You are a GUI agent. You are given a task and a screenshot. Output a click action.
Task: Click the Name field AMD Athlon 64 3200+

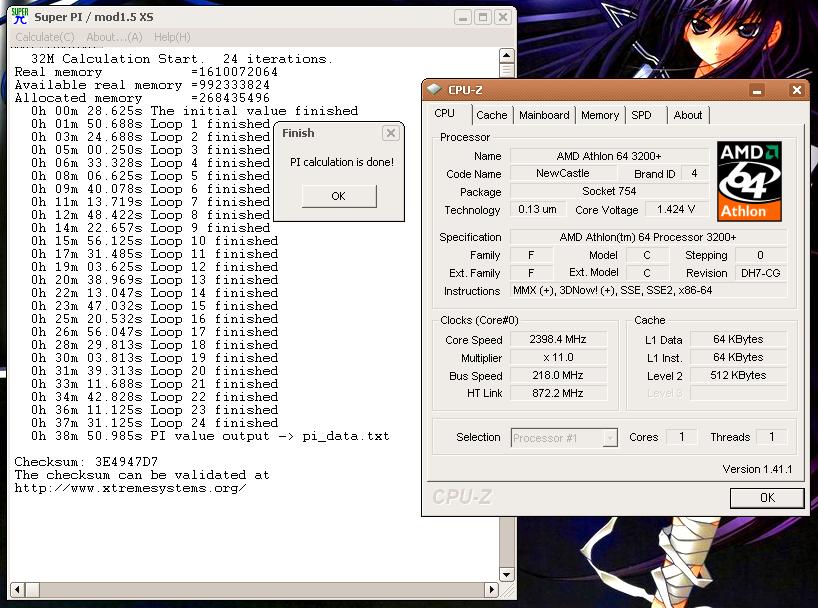(609, 156)
